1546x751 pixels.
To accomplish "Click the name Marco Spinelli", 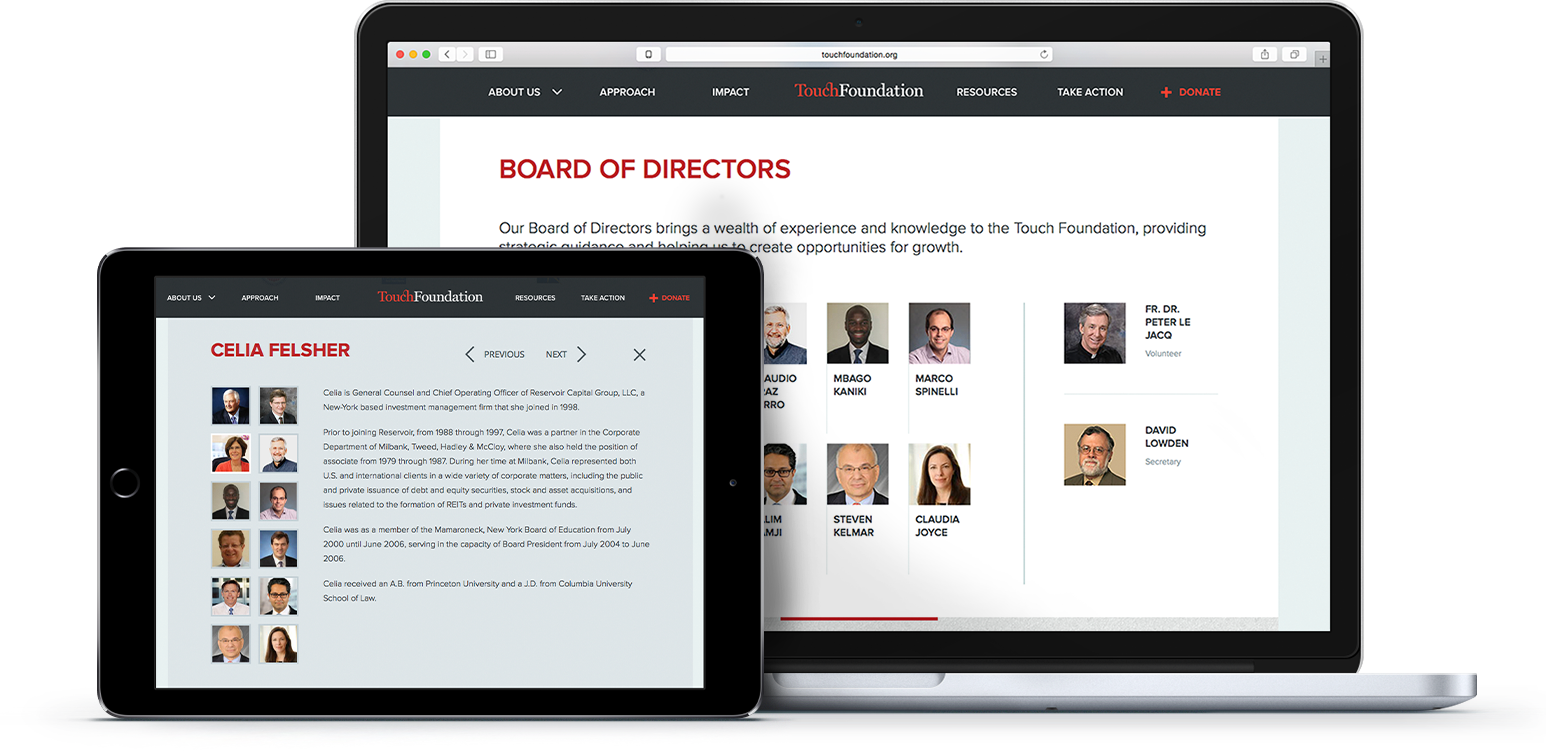I will click(x=936, y=385).
